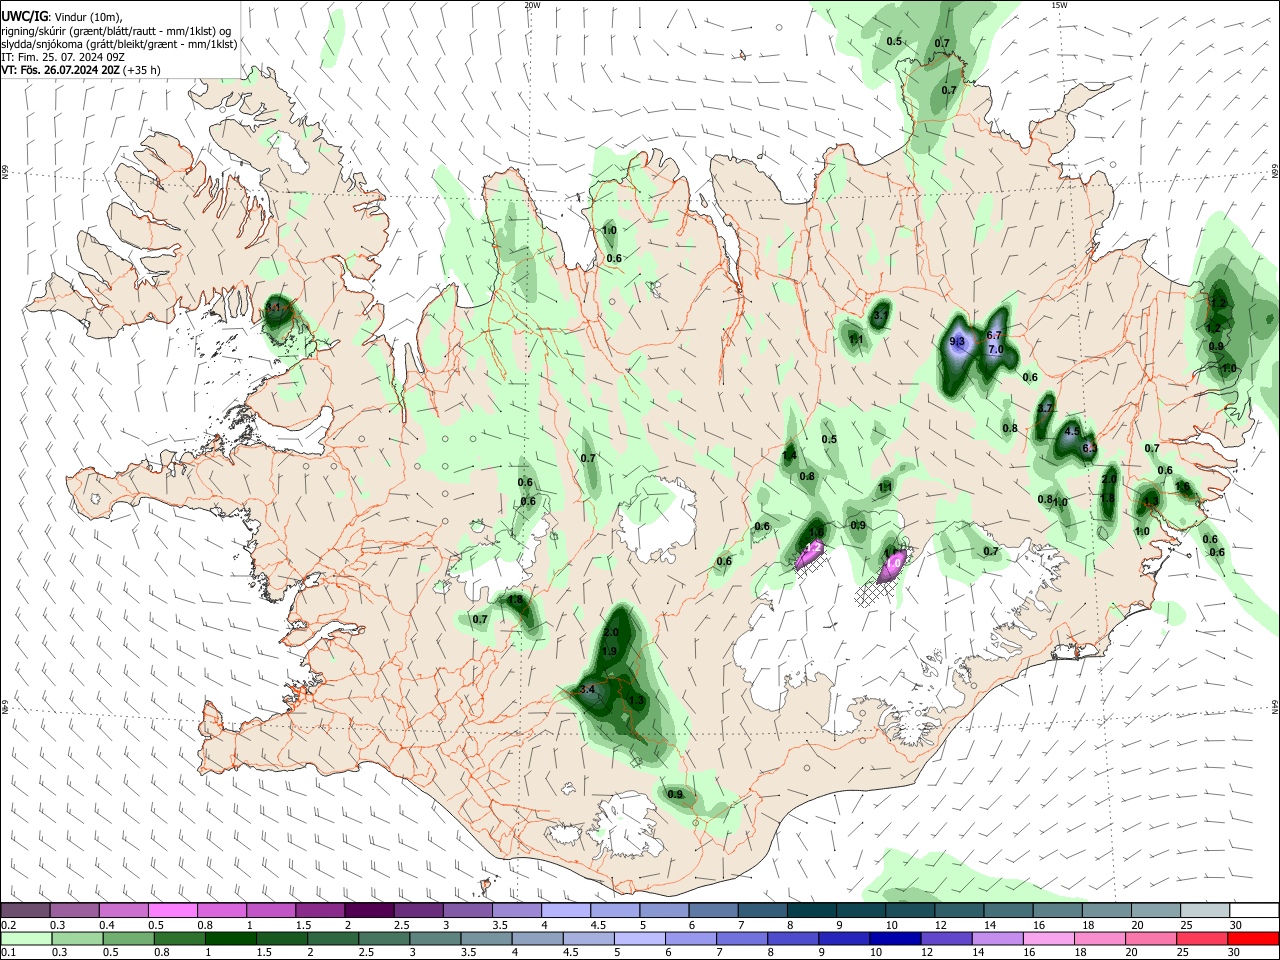1280x960 pixels.
Task: Click the pale grey 25 snow legend swatch
Action: pyautogui.click(x=1203, y=910)
